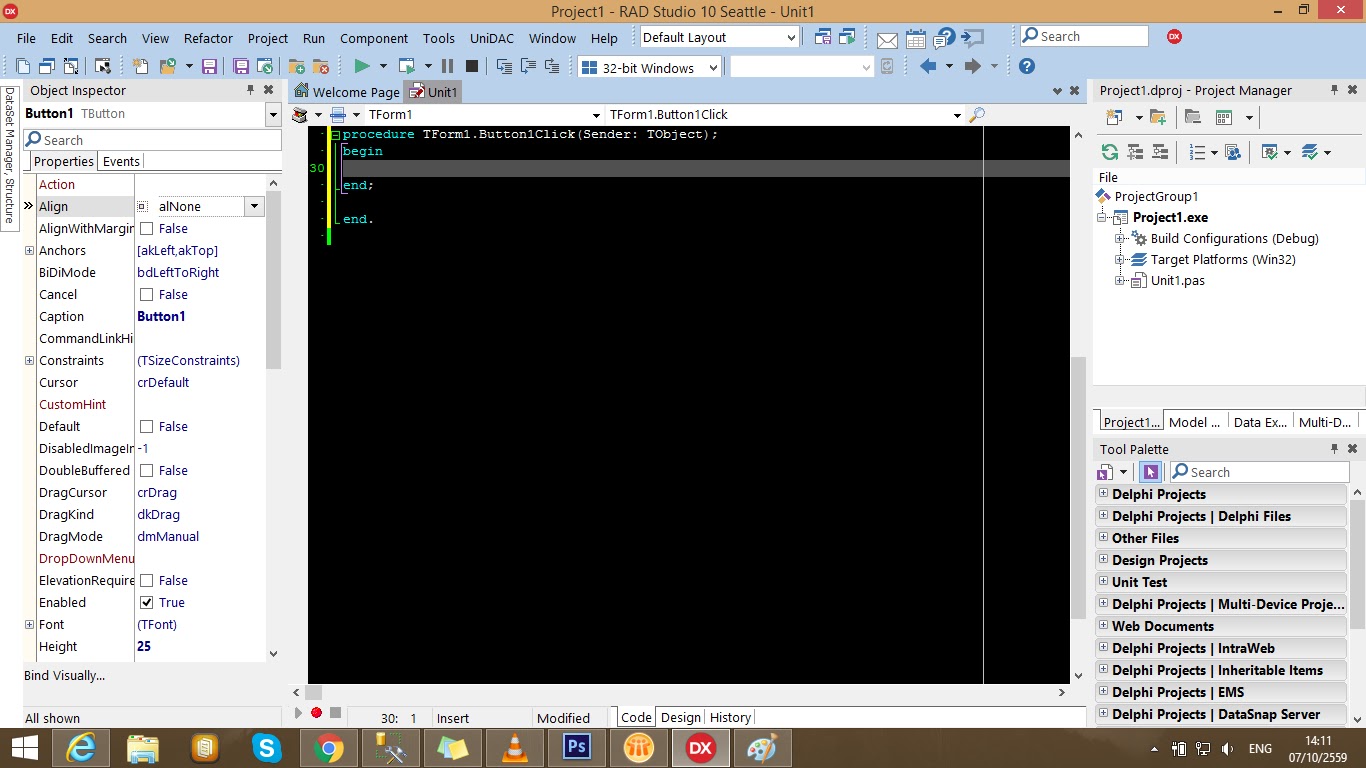
Task: Toggle the Cancel property checkbox
Action: [146, 295]
